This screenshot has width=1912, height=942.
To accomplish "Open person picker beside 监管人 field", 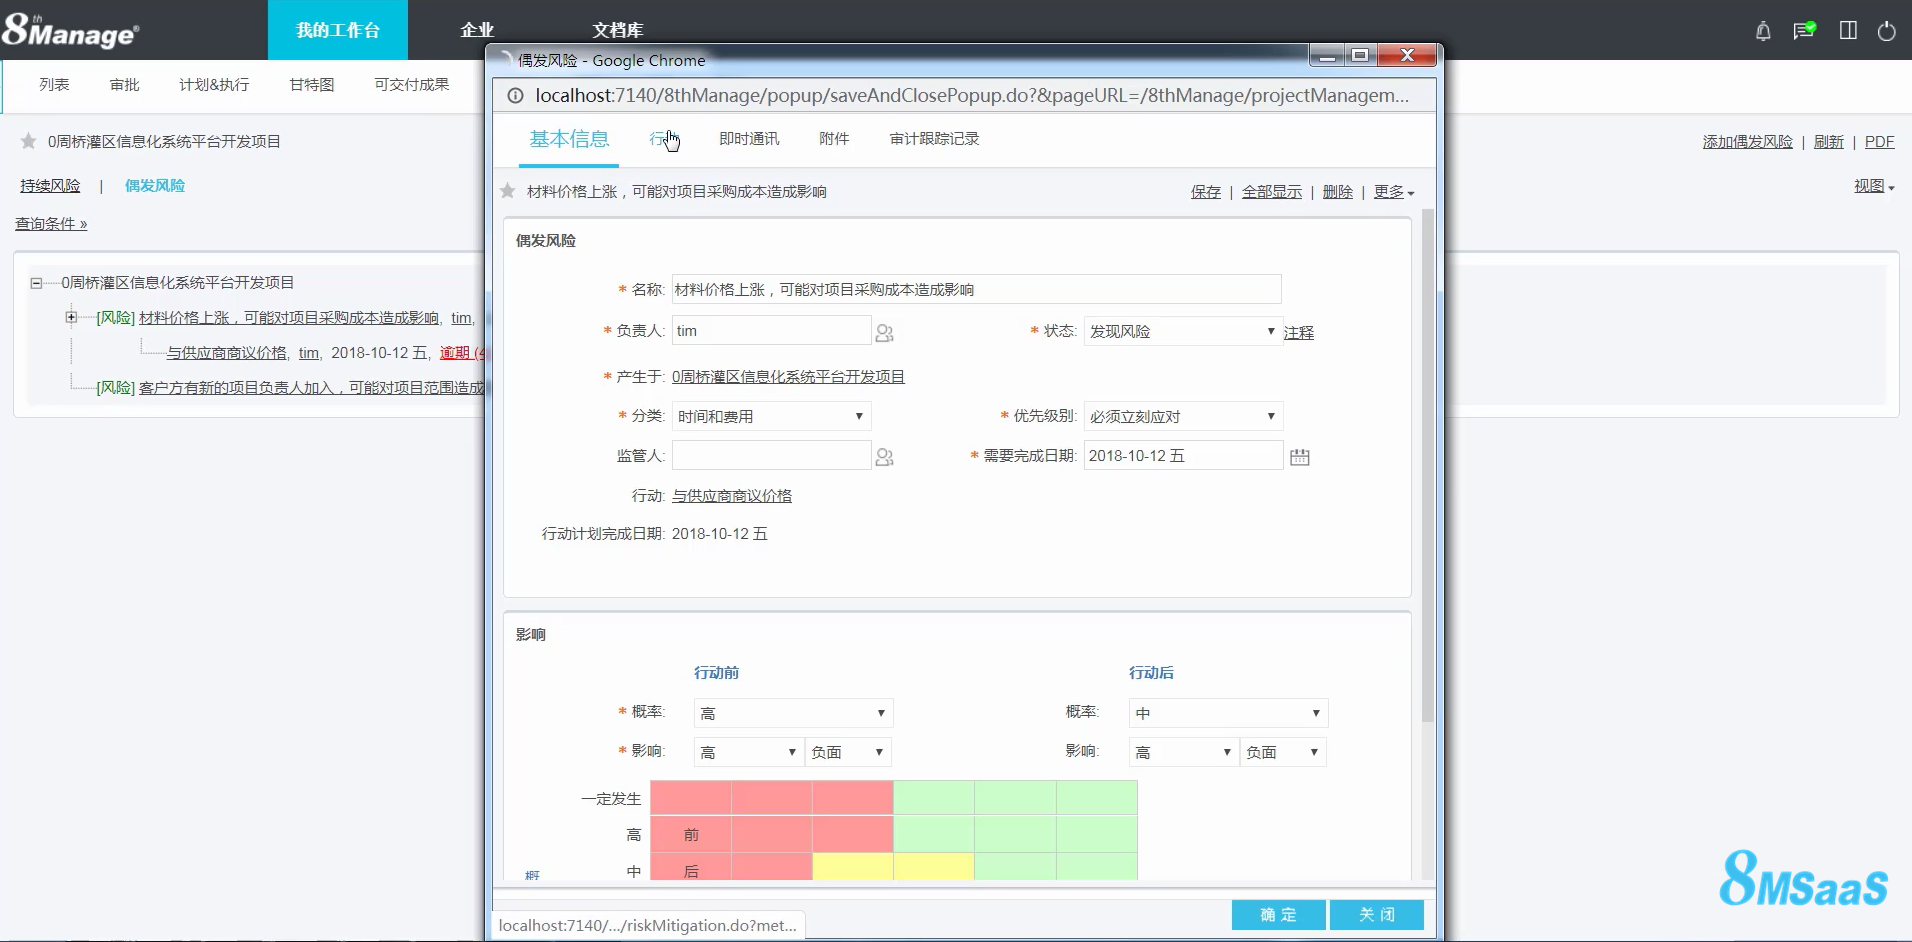I will coord(884,457).
